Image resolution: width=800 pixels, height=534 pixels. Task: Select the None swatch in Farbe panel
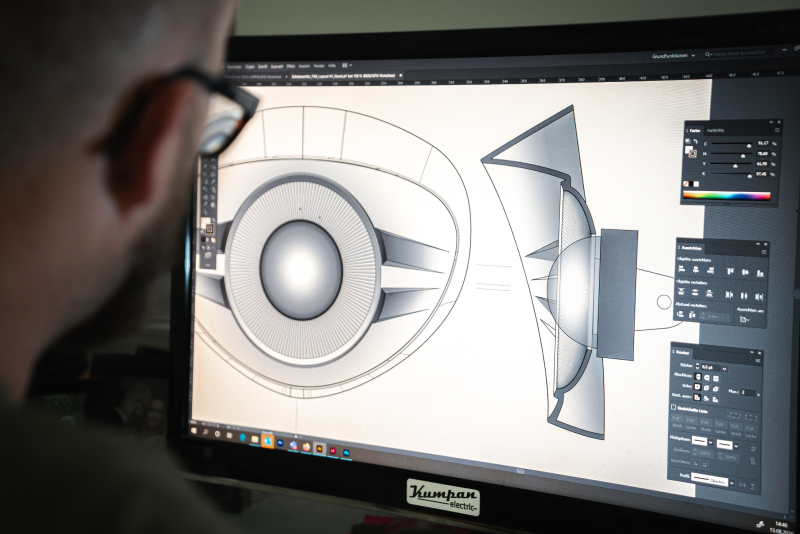click(x=686, y=184)
